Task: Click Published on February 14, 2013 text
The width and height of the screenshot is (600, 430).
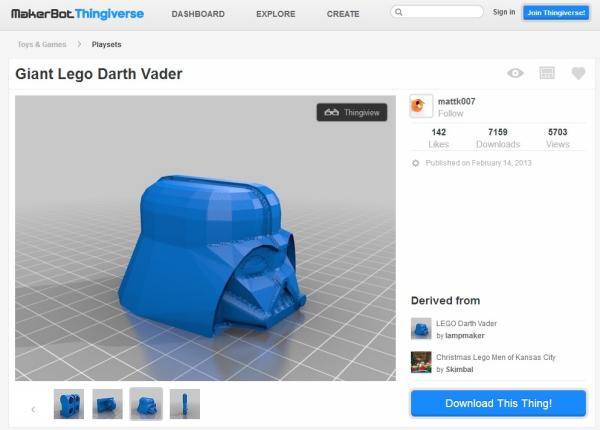Action: [x=478, y=163]
